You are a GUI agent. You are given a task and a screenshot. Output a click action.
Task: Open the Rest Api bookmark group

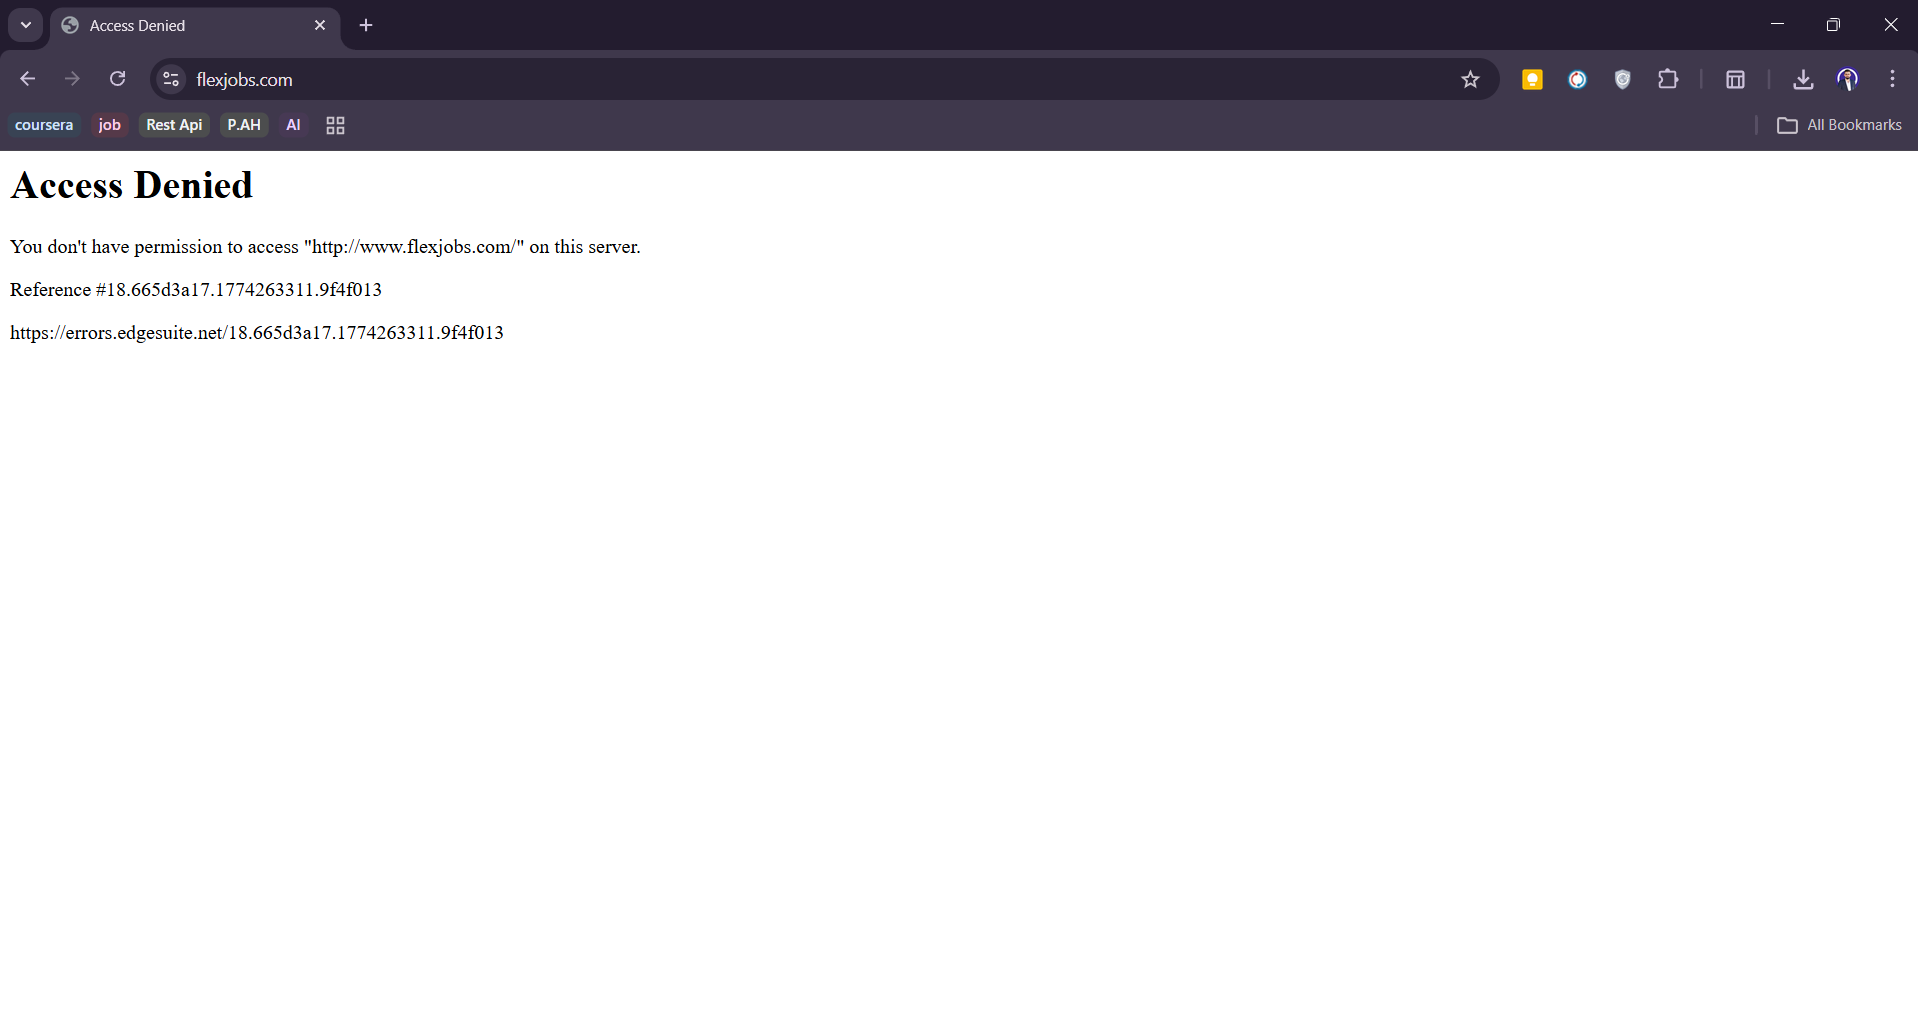click(174, 125)
